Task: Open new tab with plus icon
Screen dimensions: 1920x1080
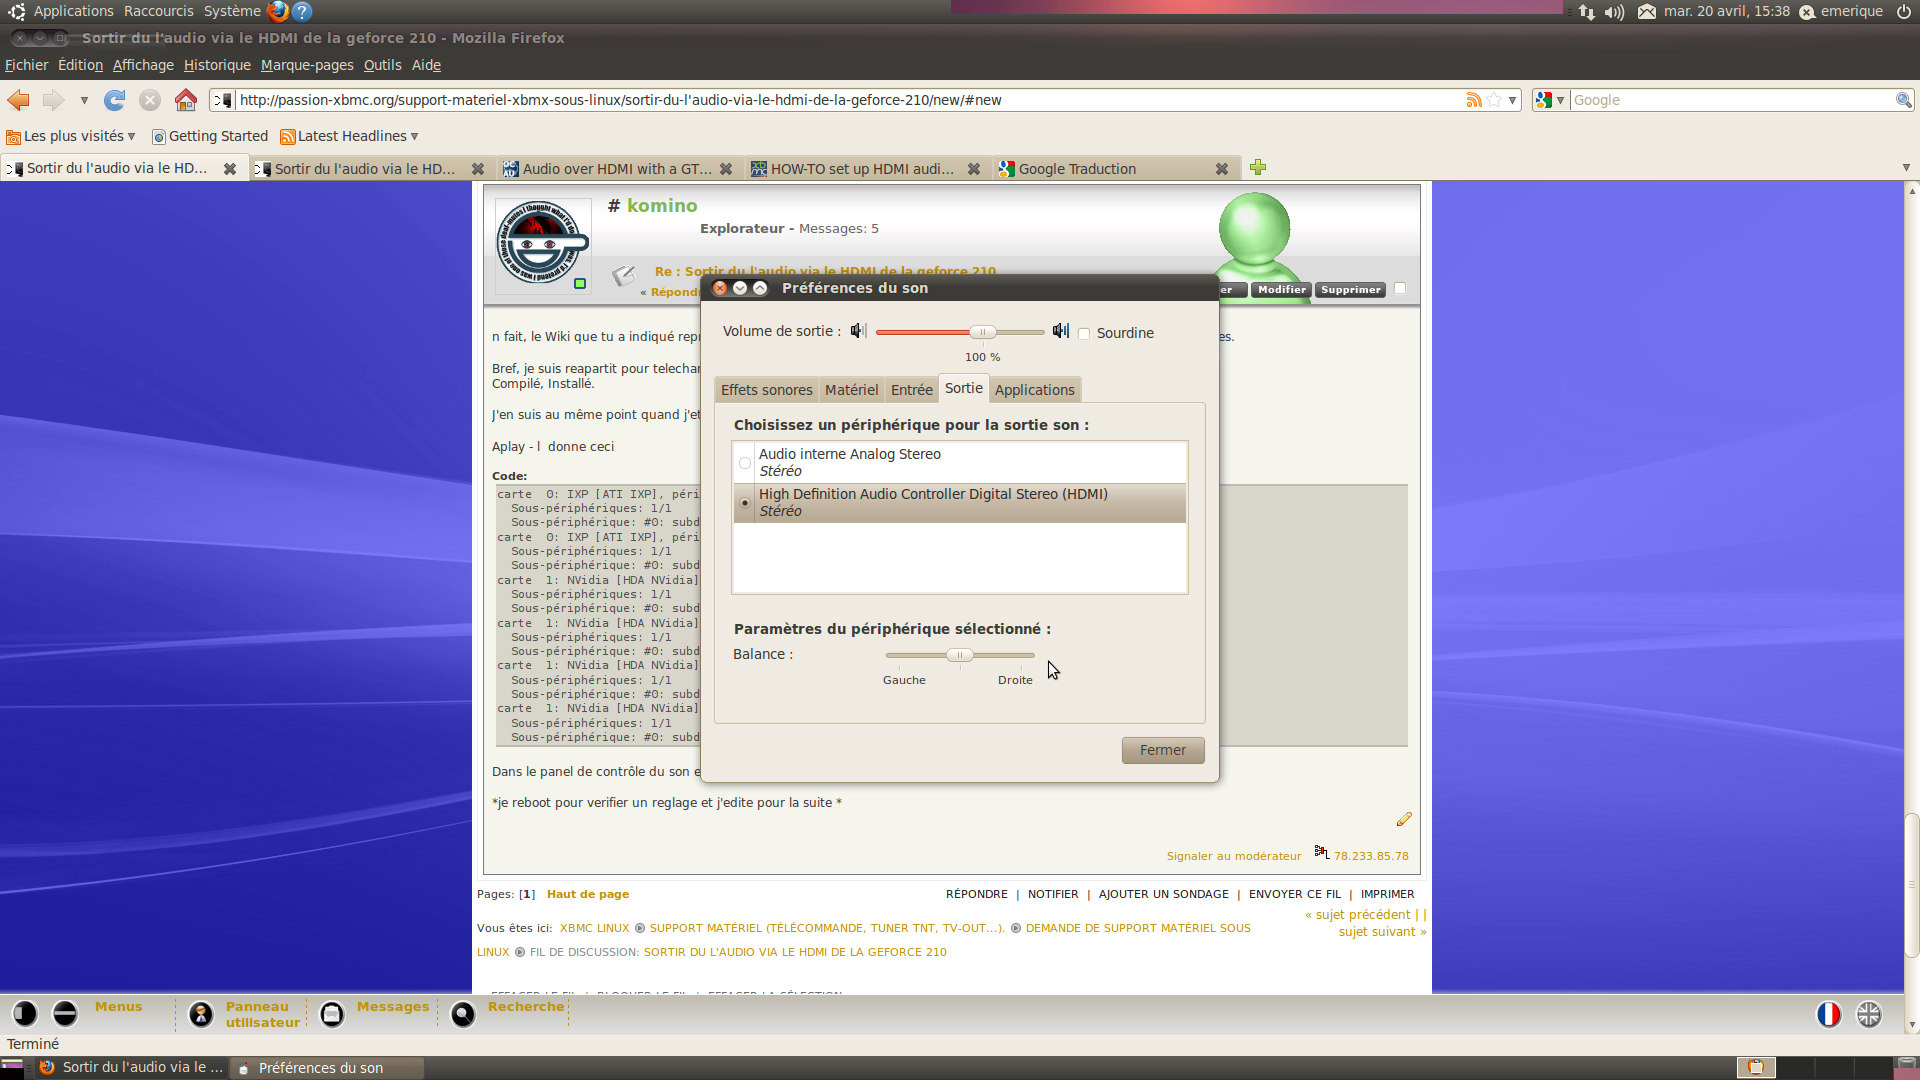Action: tap(1258, 168)
